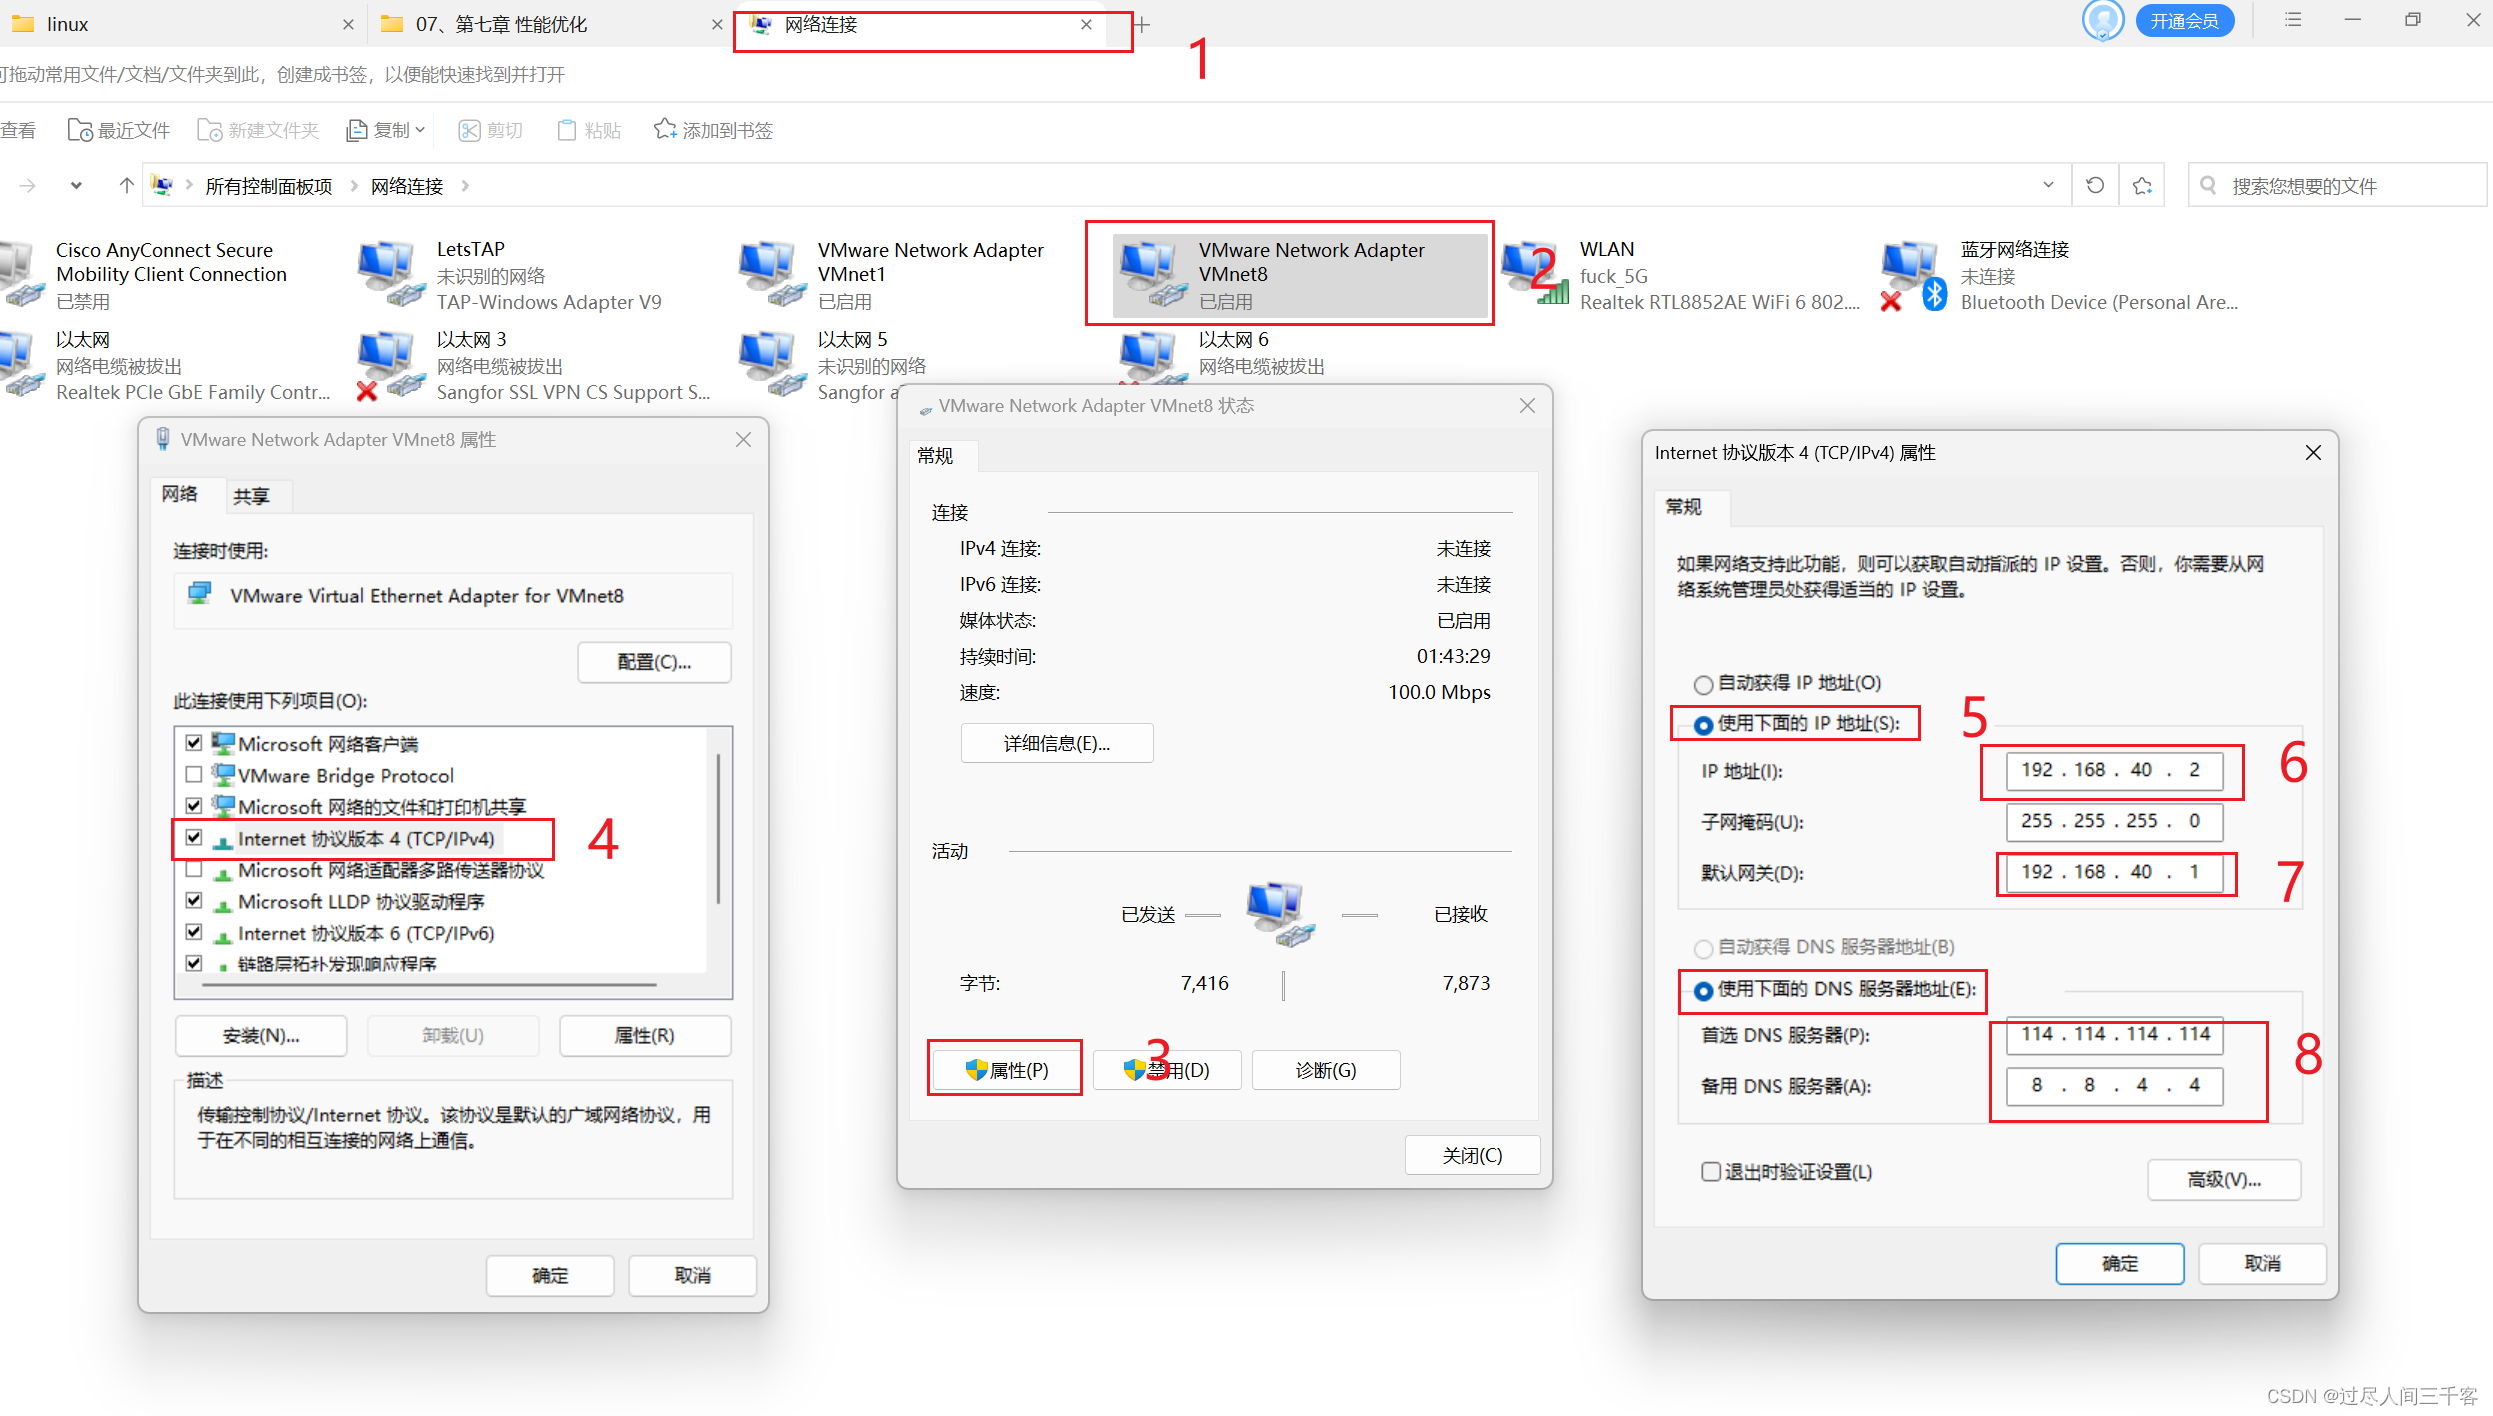Check 退出时验证设置 checkbox
The width and height of the screenshot is (2493, 1416).
coord(1711,1171)
